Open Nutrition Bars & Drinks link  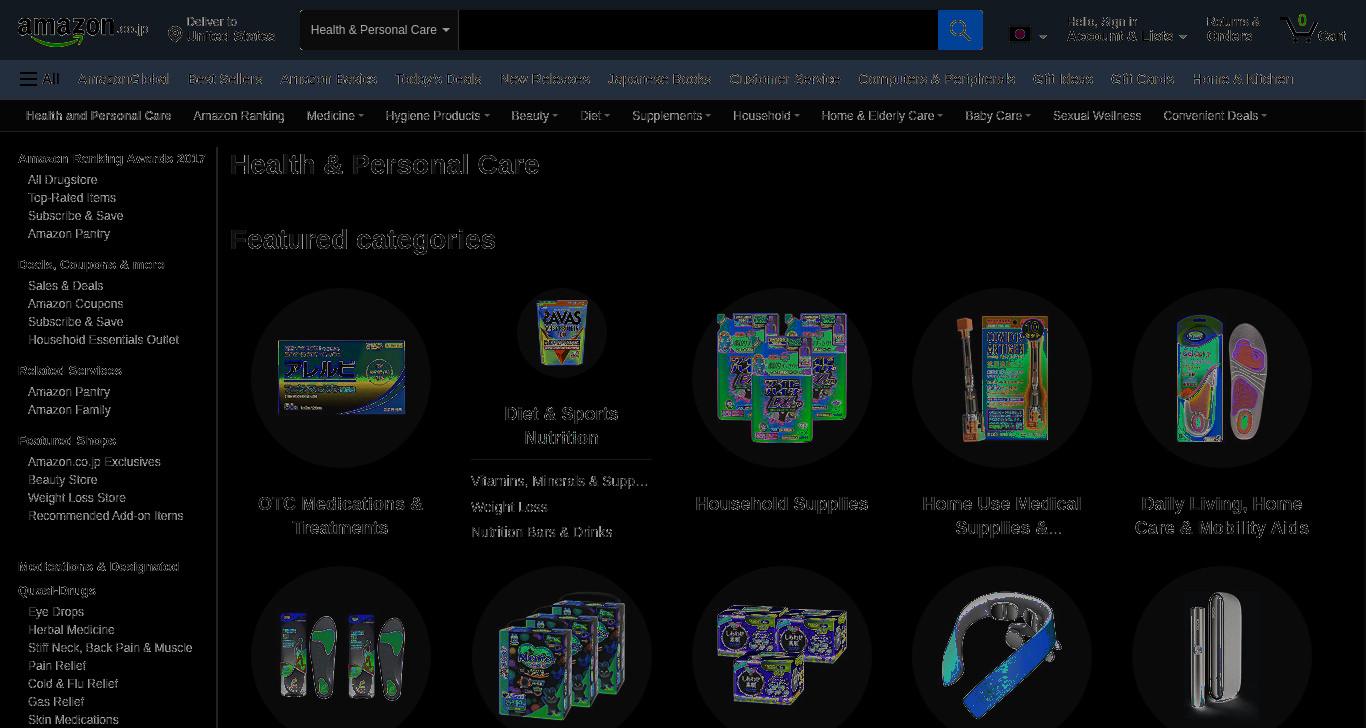541,532
